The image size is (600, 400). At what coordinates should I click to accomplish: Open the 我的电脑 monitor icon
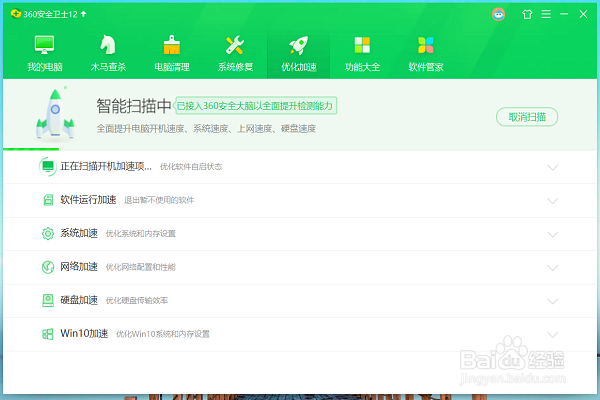point(44,44)
